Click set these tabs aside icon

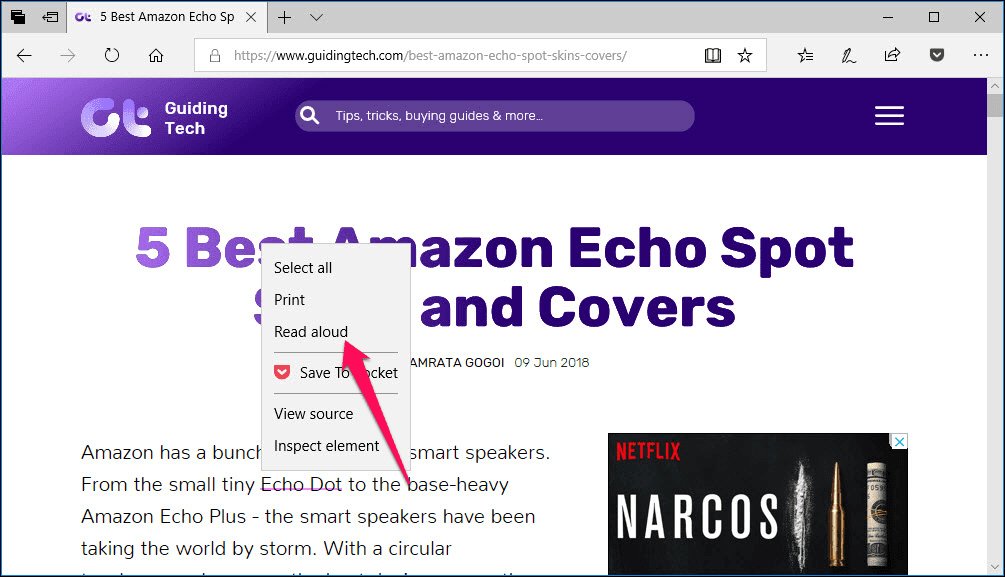click(50, 17)
